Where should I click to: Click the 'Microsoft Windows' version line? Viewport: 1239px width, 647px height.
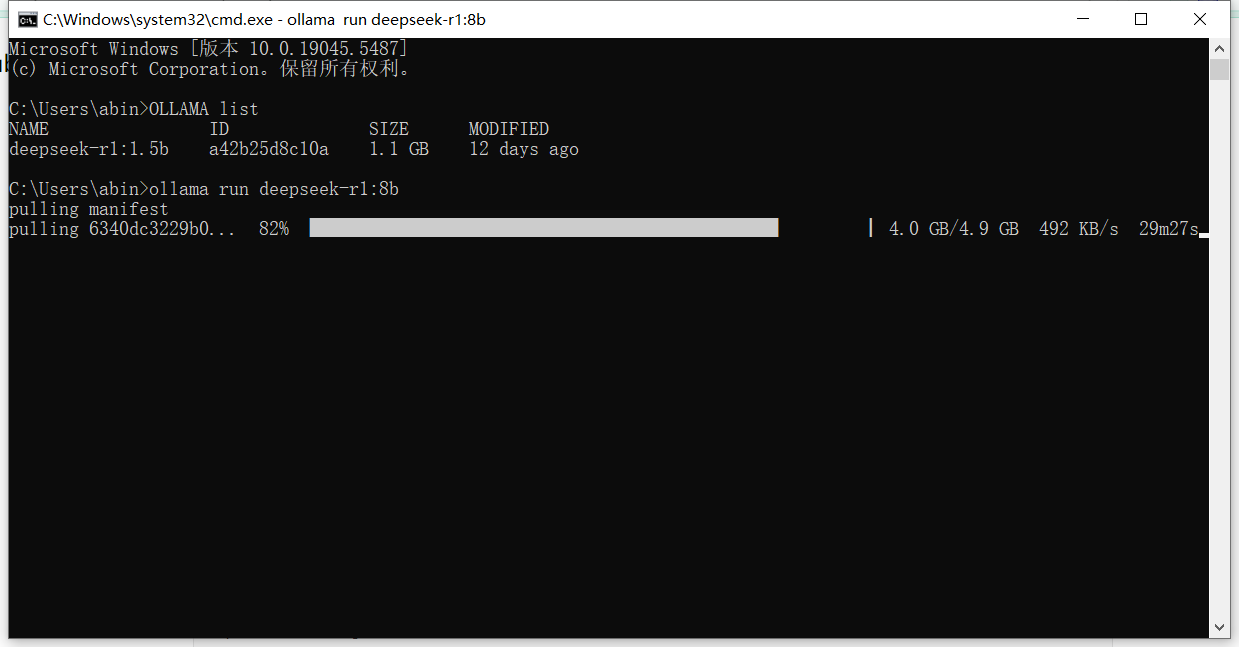[208, 49]
